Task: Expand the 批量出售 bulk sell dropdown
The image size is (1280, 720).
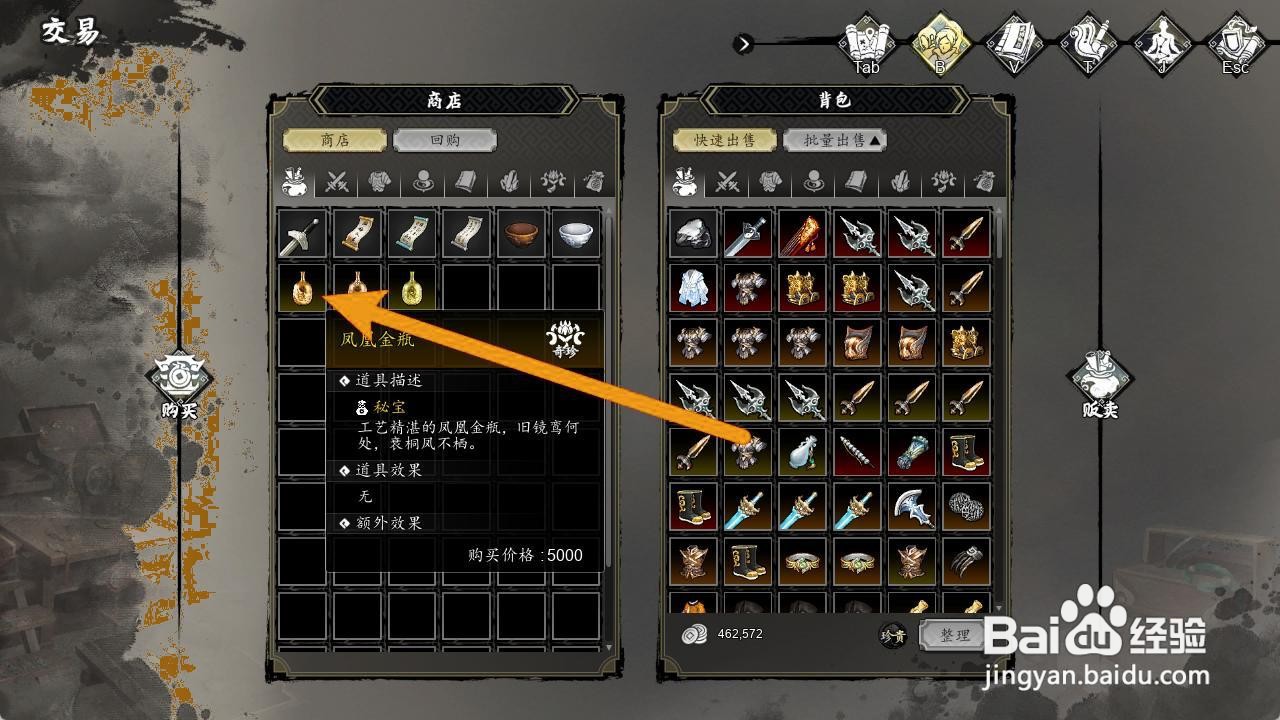Action: tap(834, 140)
